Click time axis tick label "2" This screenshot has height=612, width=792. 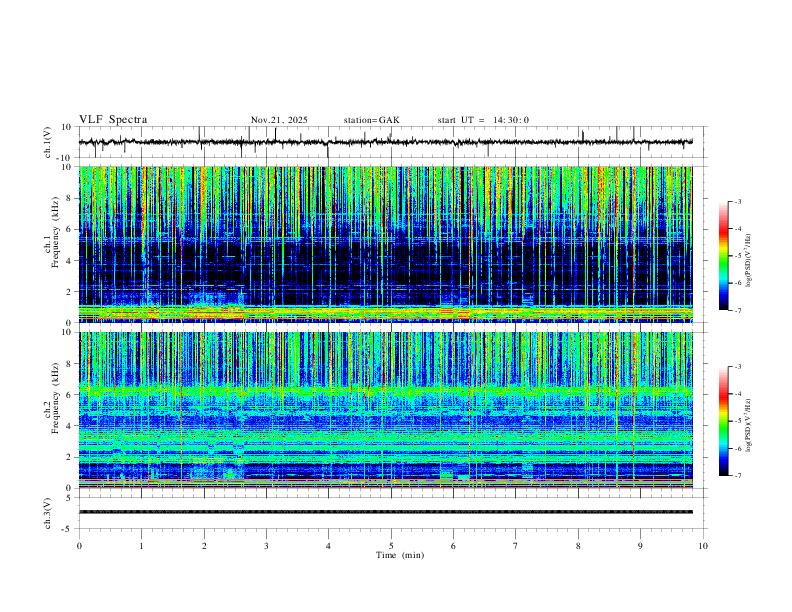[204, 546]
